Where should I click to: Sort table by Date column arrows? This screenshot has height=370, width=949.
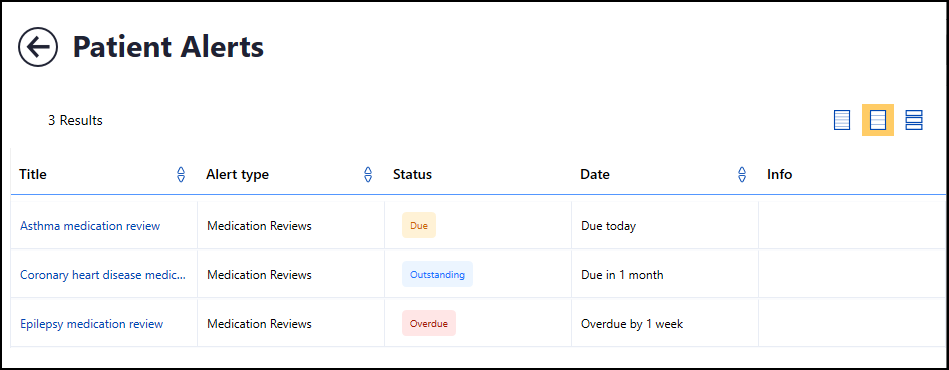click(x=742, y=175)
